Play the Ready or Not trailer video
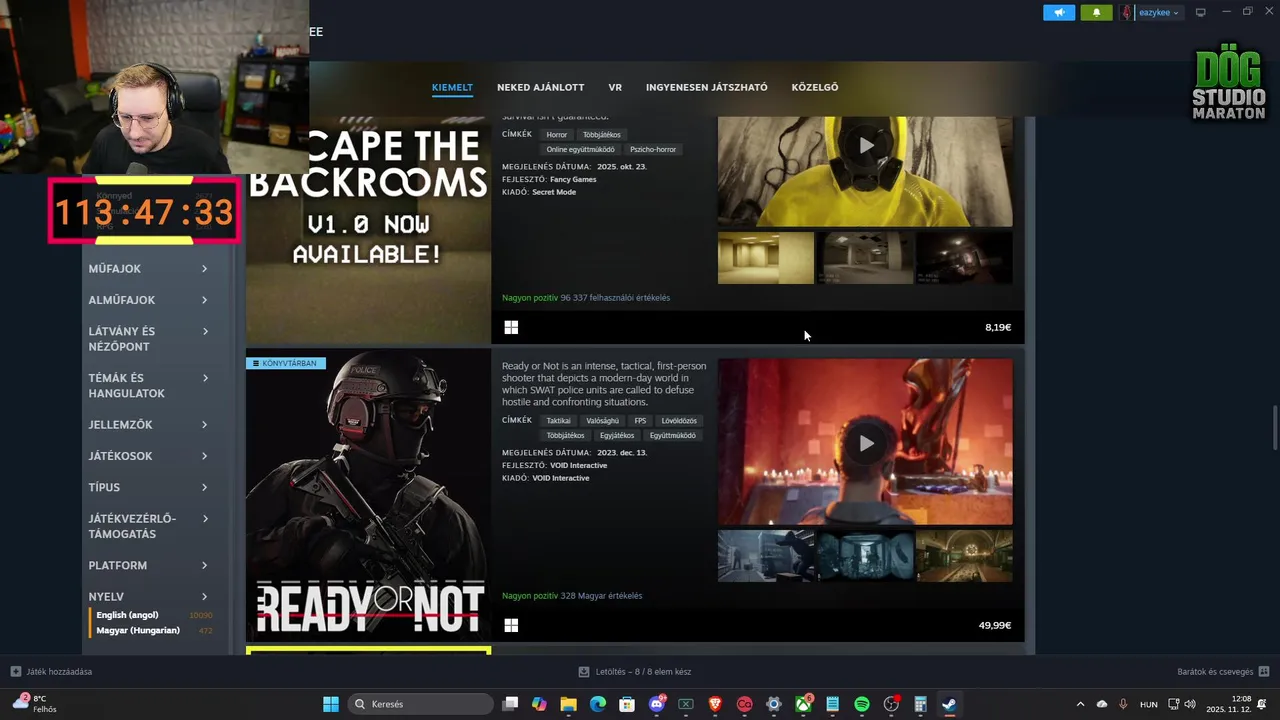This screenshot has height=720, width=1280. (866, 443)
